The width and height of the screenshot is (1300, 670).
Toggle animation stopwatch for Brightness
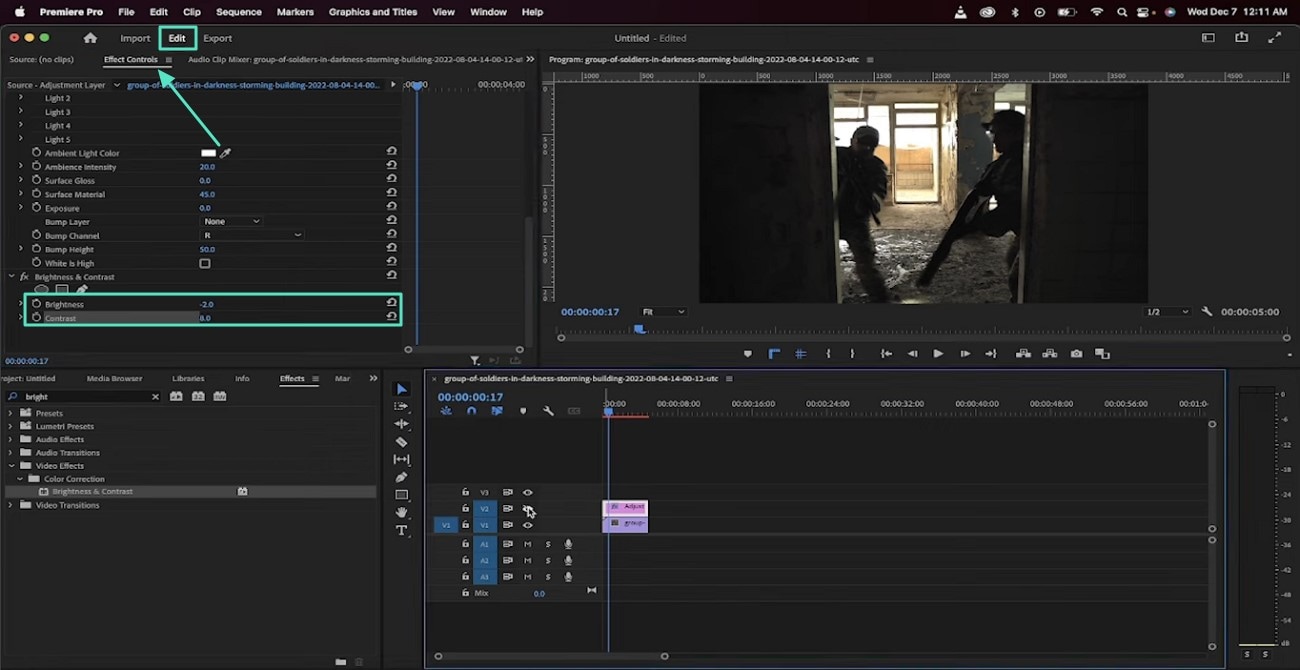[37, 304]
